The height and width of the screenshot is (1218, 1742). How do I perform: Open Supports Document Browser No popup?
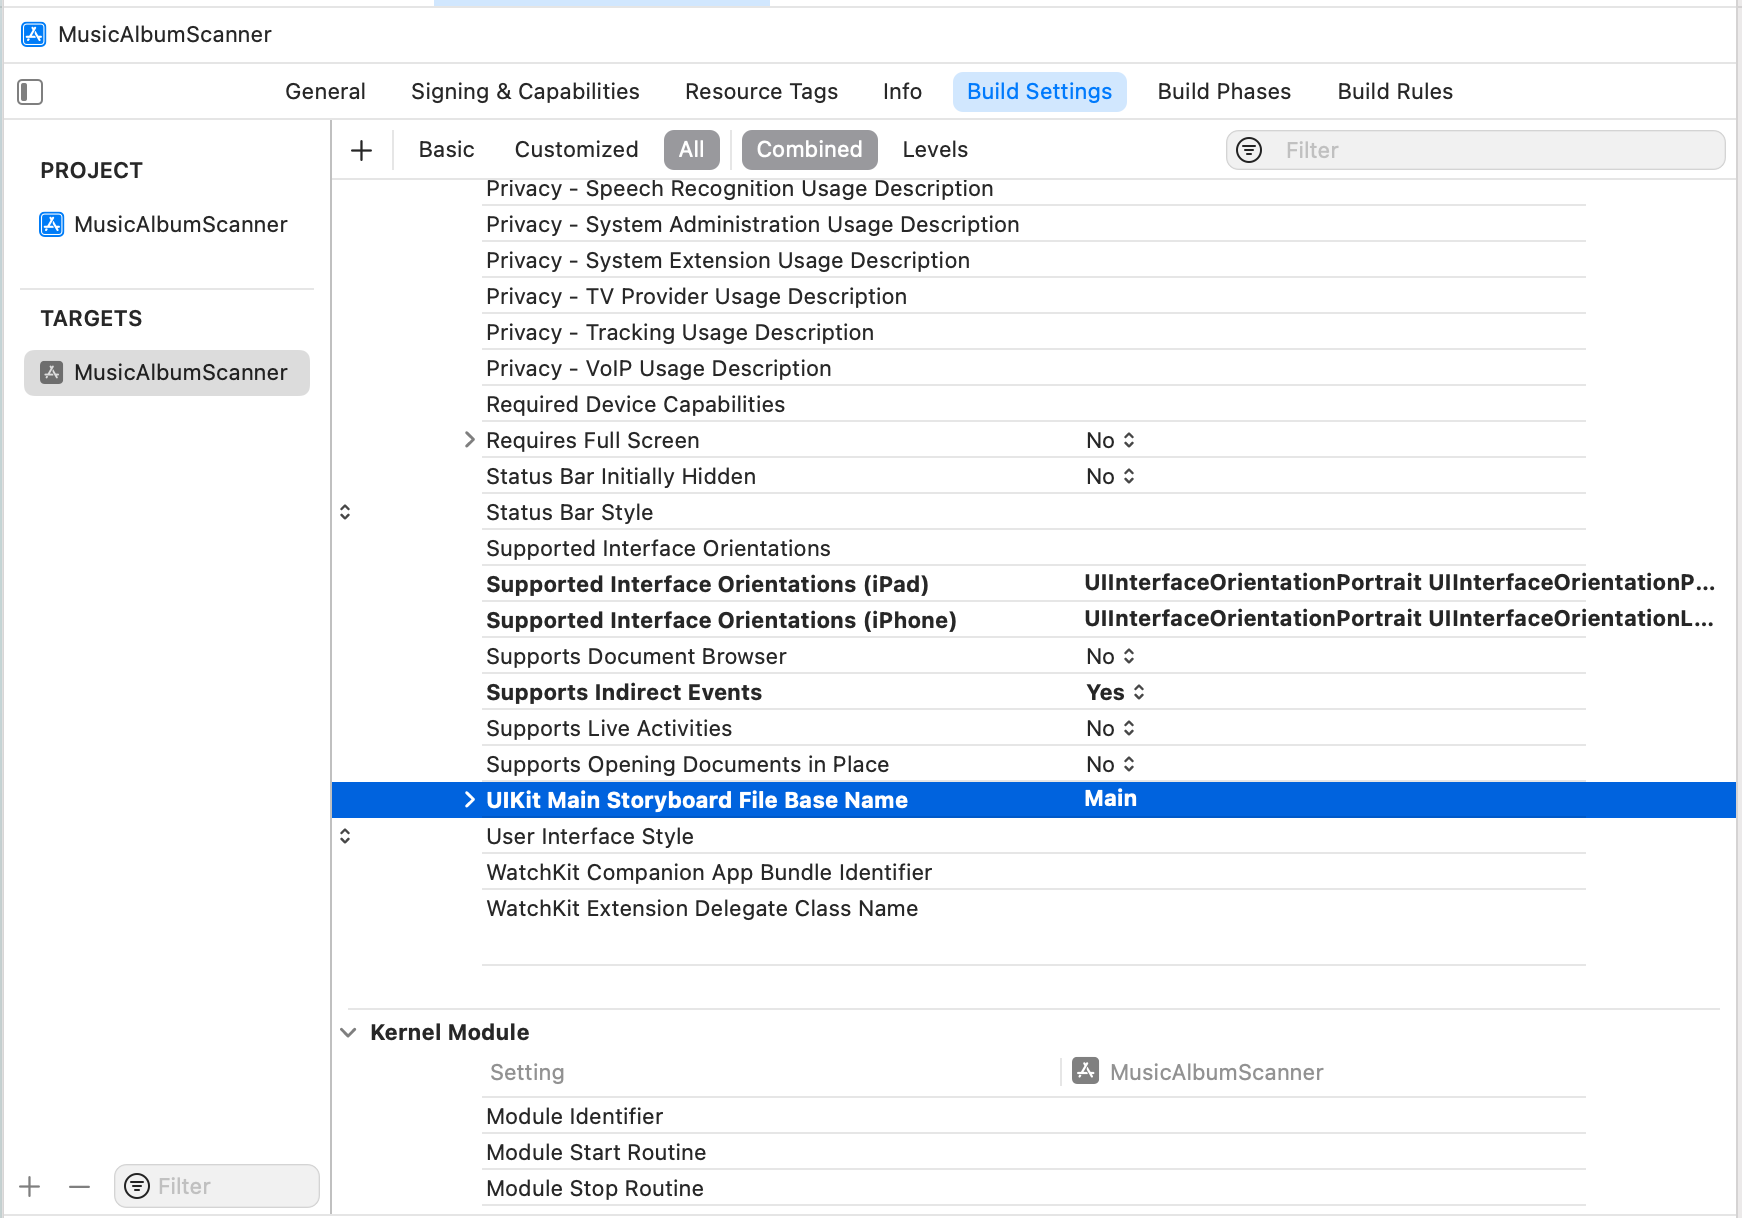tap(1110, 656)
